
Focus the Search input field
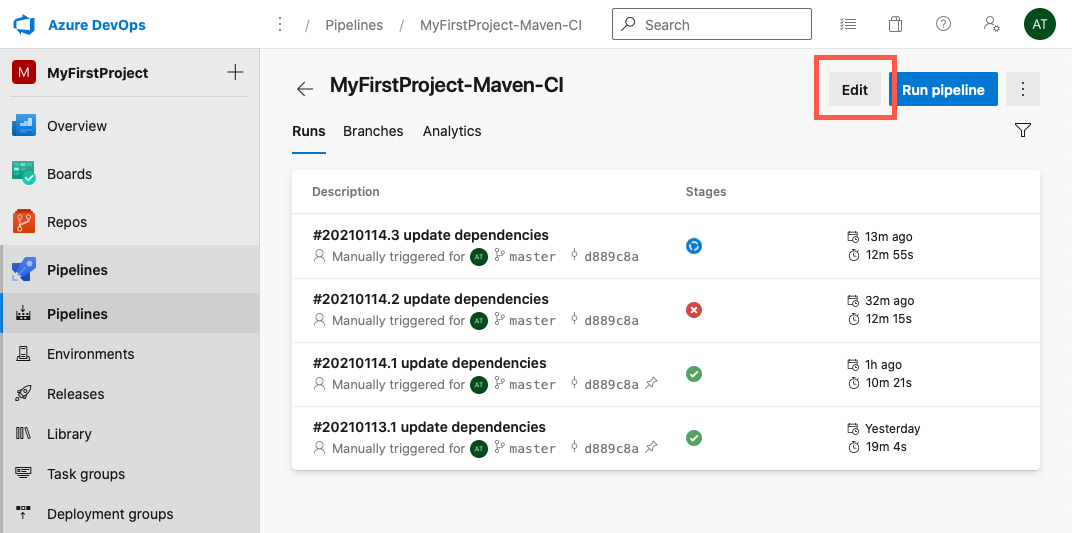click(712, 25)
